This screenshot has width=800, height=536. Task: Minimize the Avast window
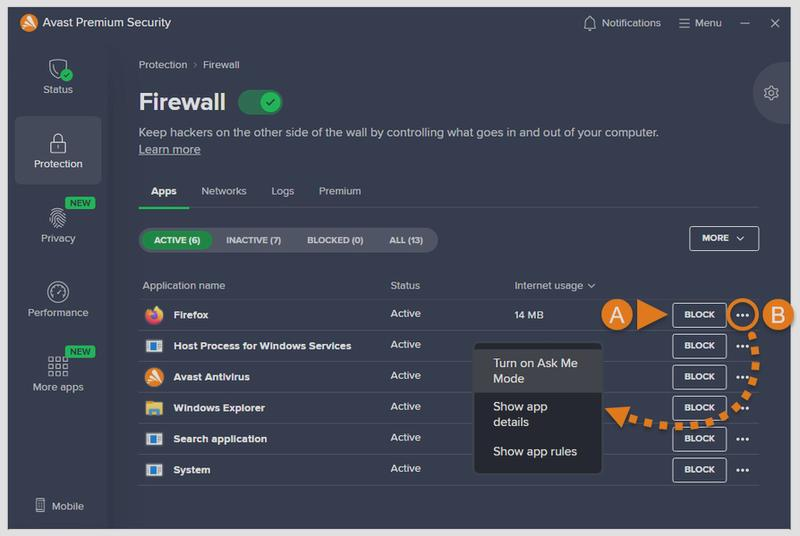[x=745, y=23]
